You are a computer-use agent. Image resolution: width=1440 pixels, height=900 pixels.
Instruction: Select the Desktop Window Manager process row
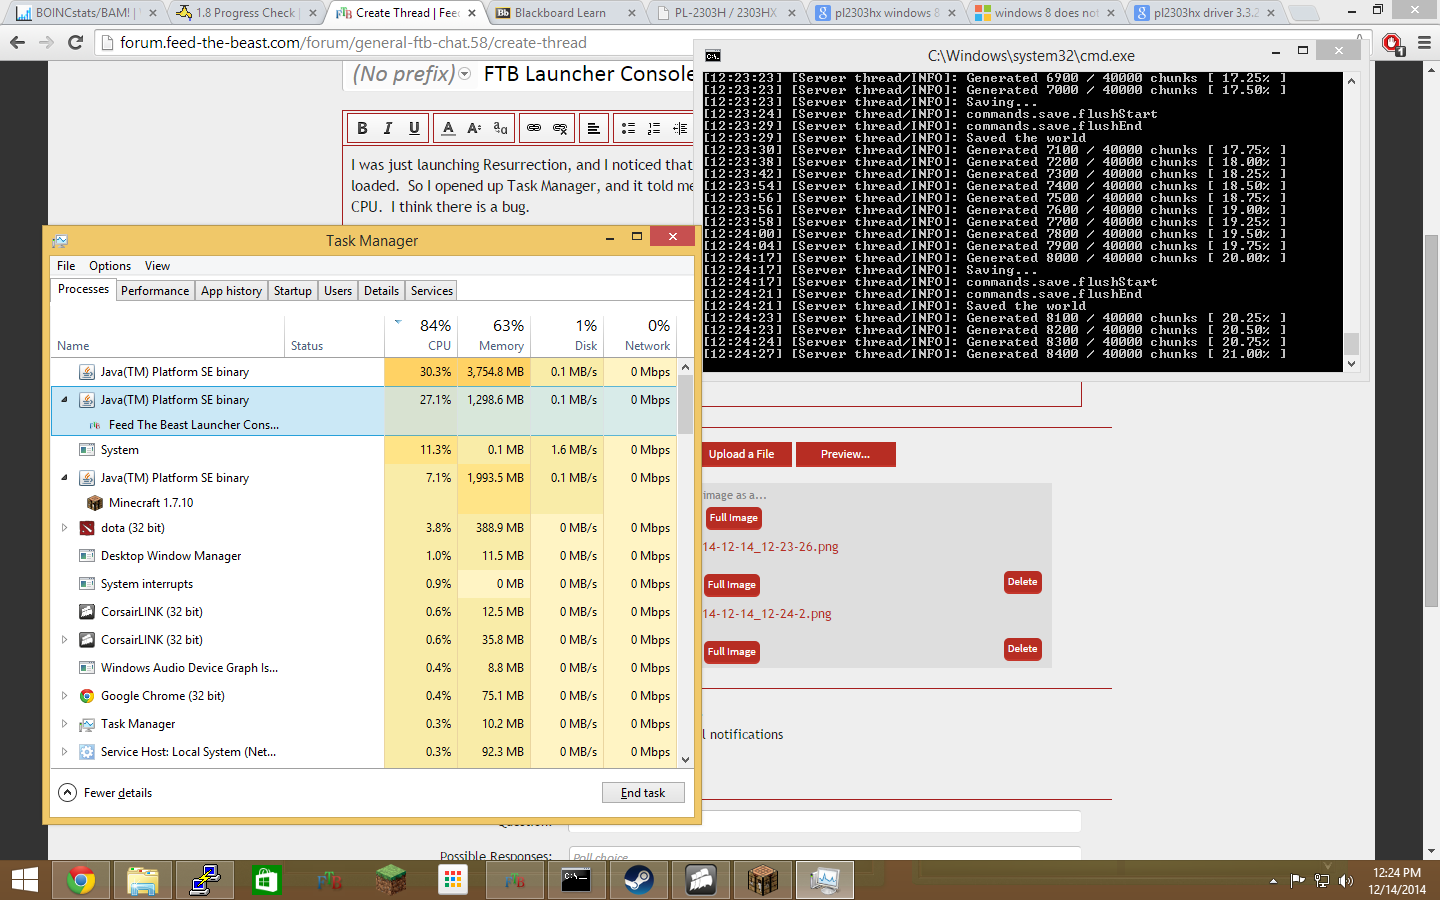point(364,556)
